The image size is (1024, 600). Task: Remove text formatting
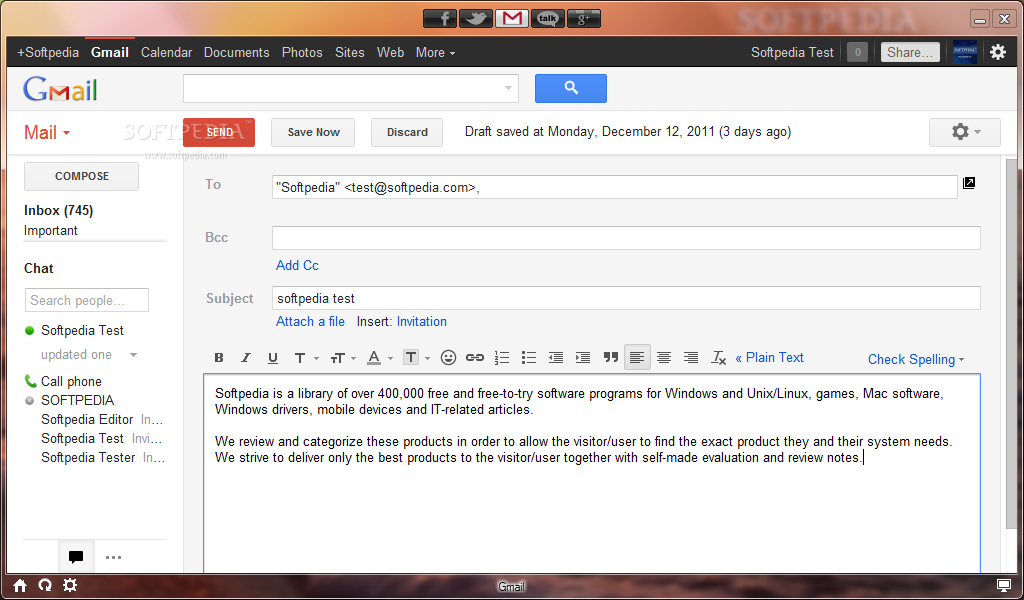[x=718, y=357]
